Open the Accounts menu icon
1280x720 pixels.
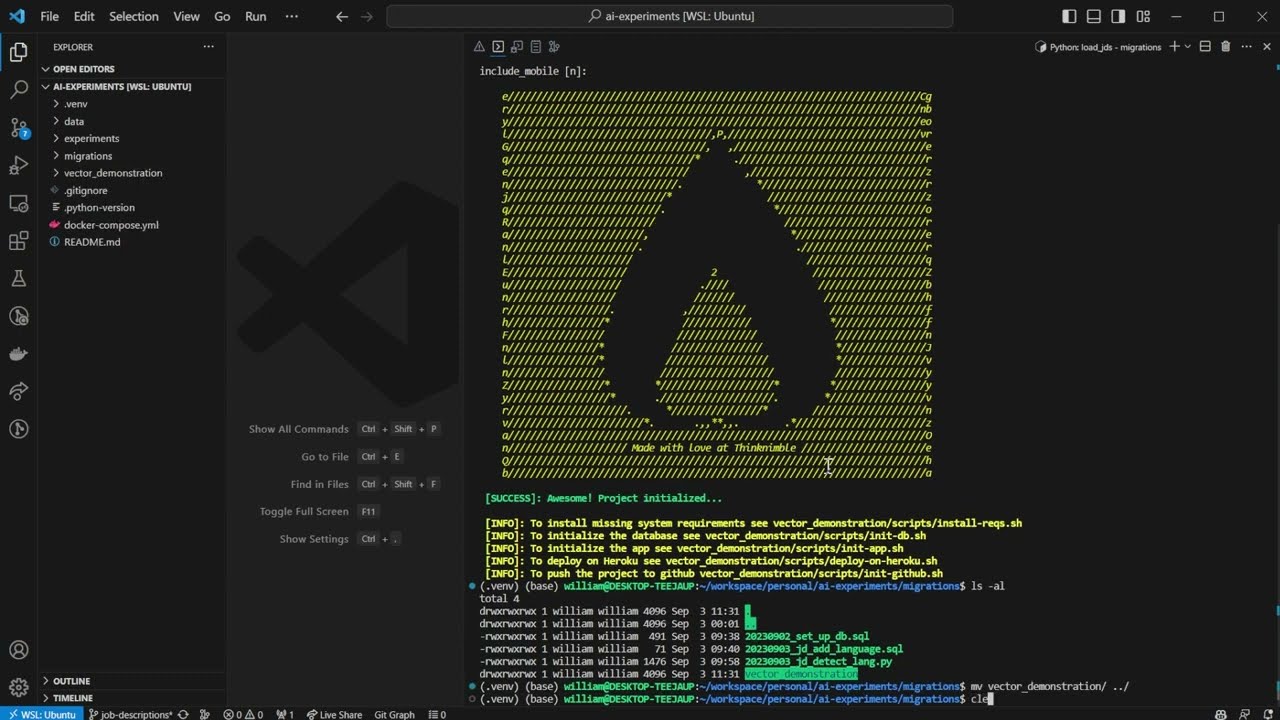(x=18, y=650)
